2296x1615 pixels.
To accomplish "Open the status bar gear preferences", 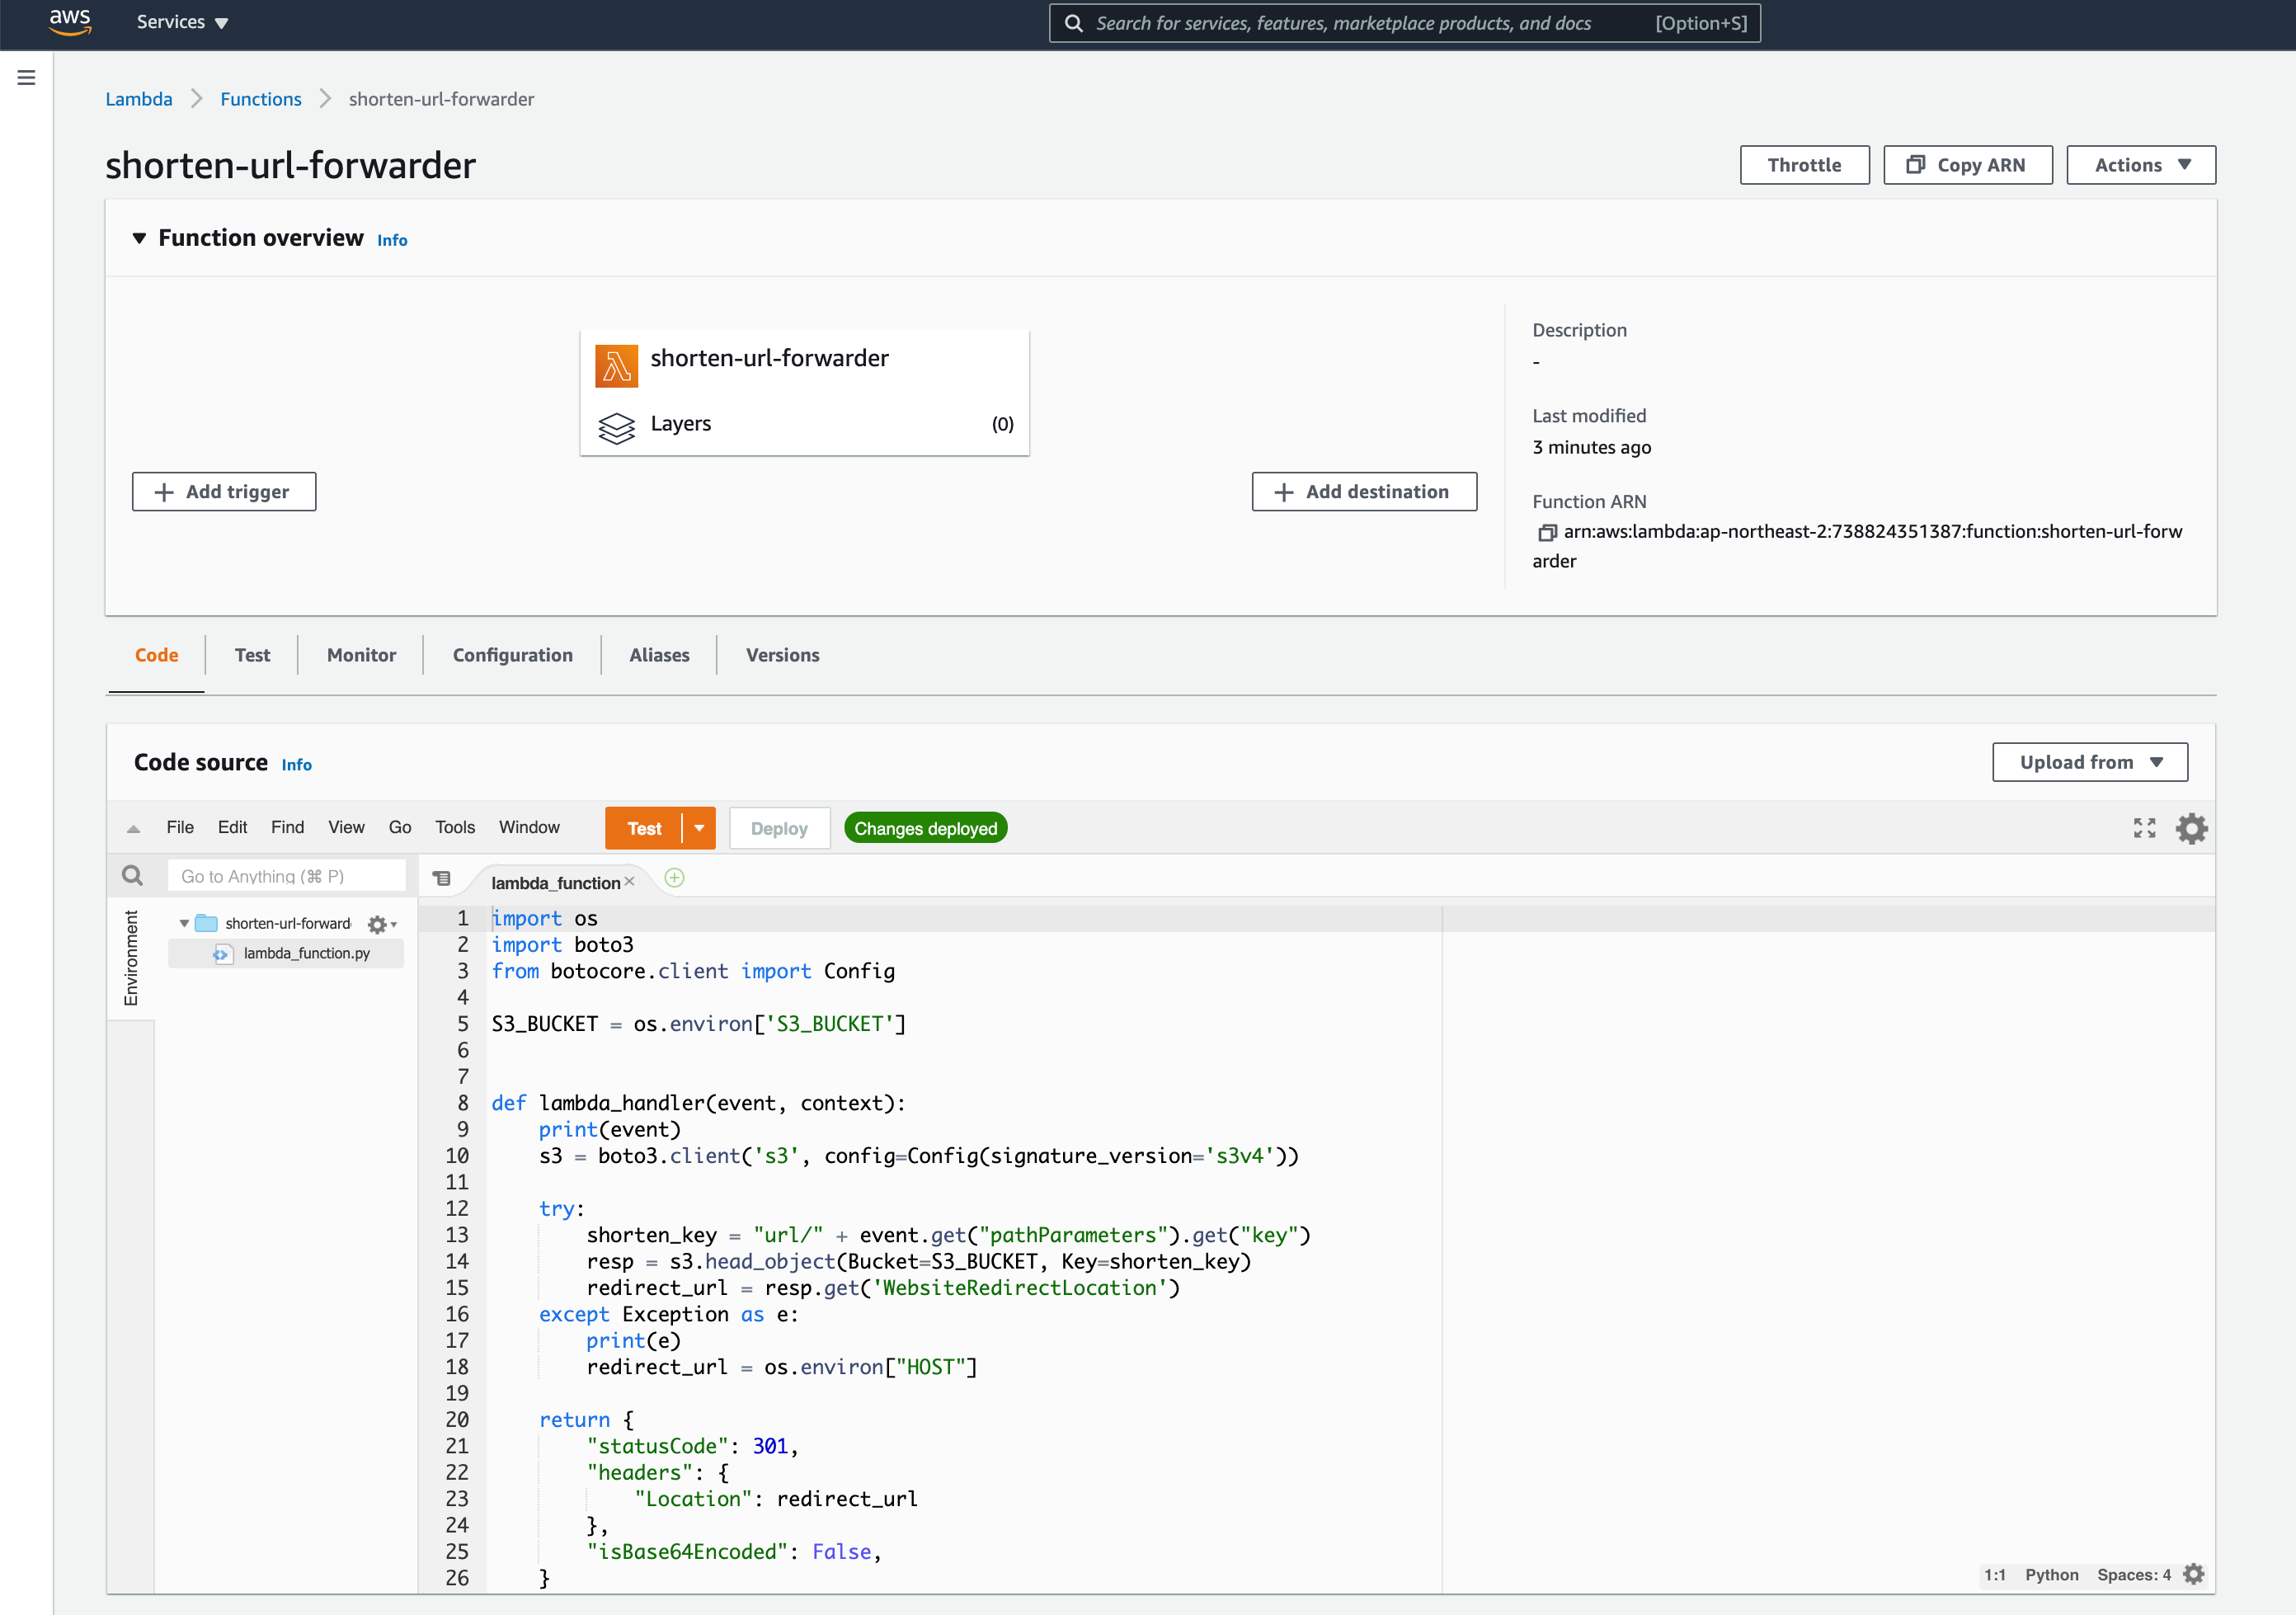I will coord(2194,1574).
